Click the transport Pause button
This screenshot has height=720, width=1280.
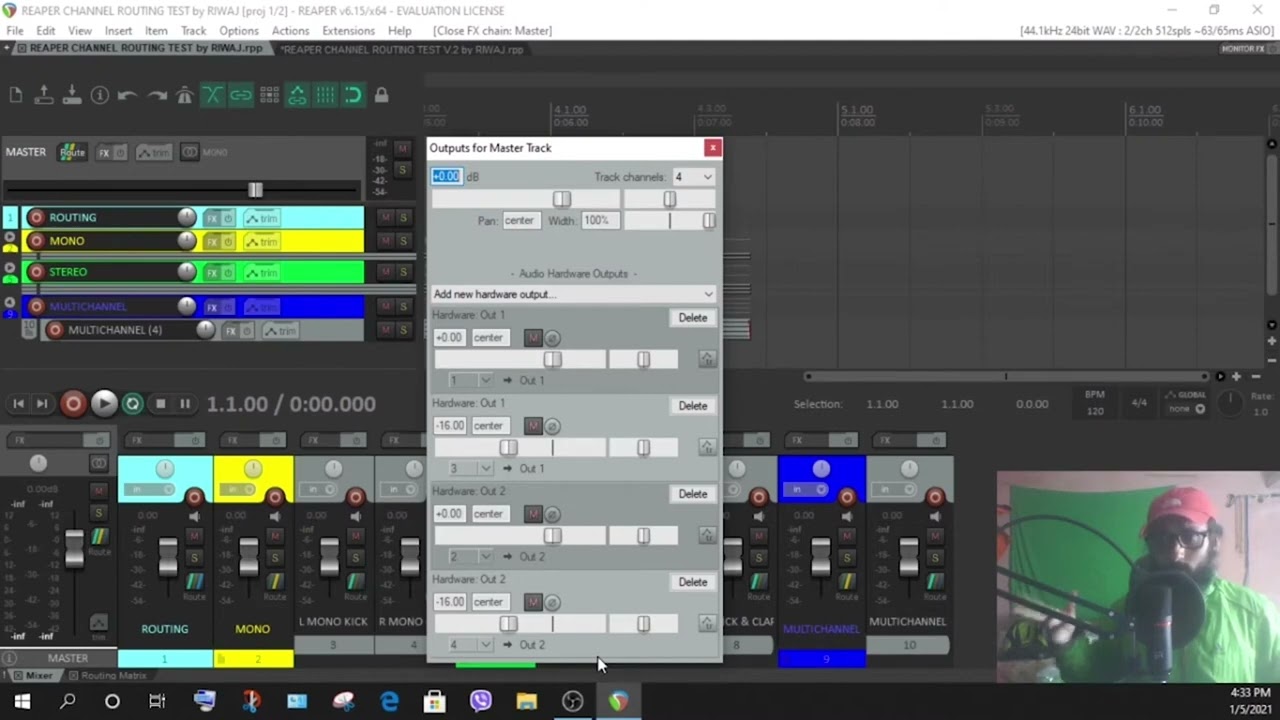coord(185,404)
